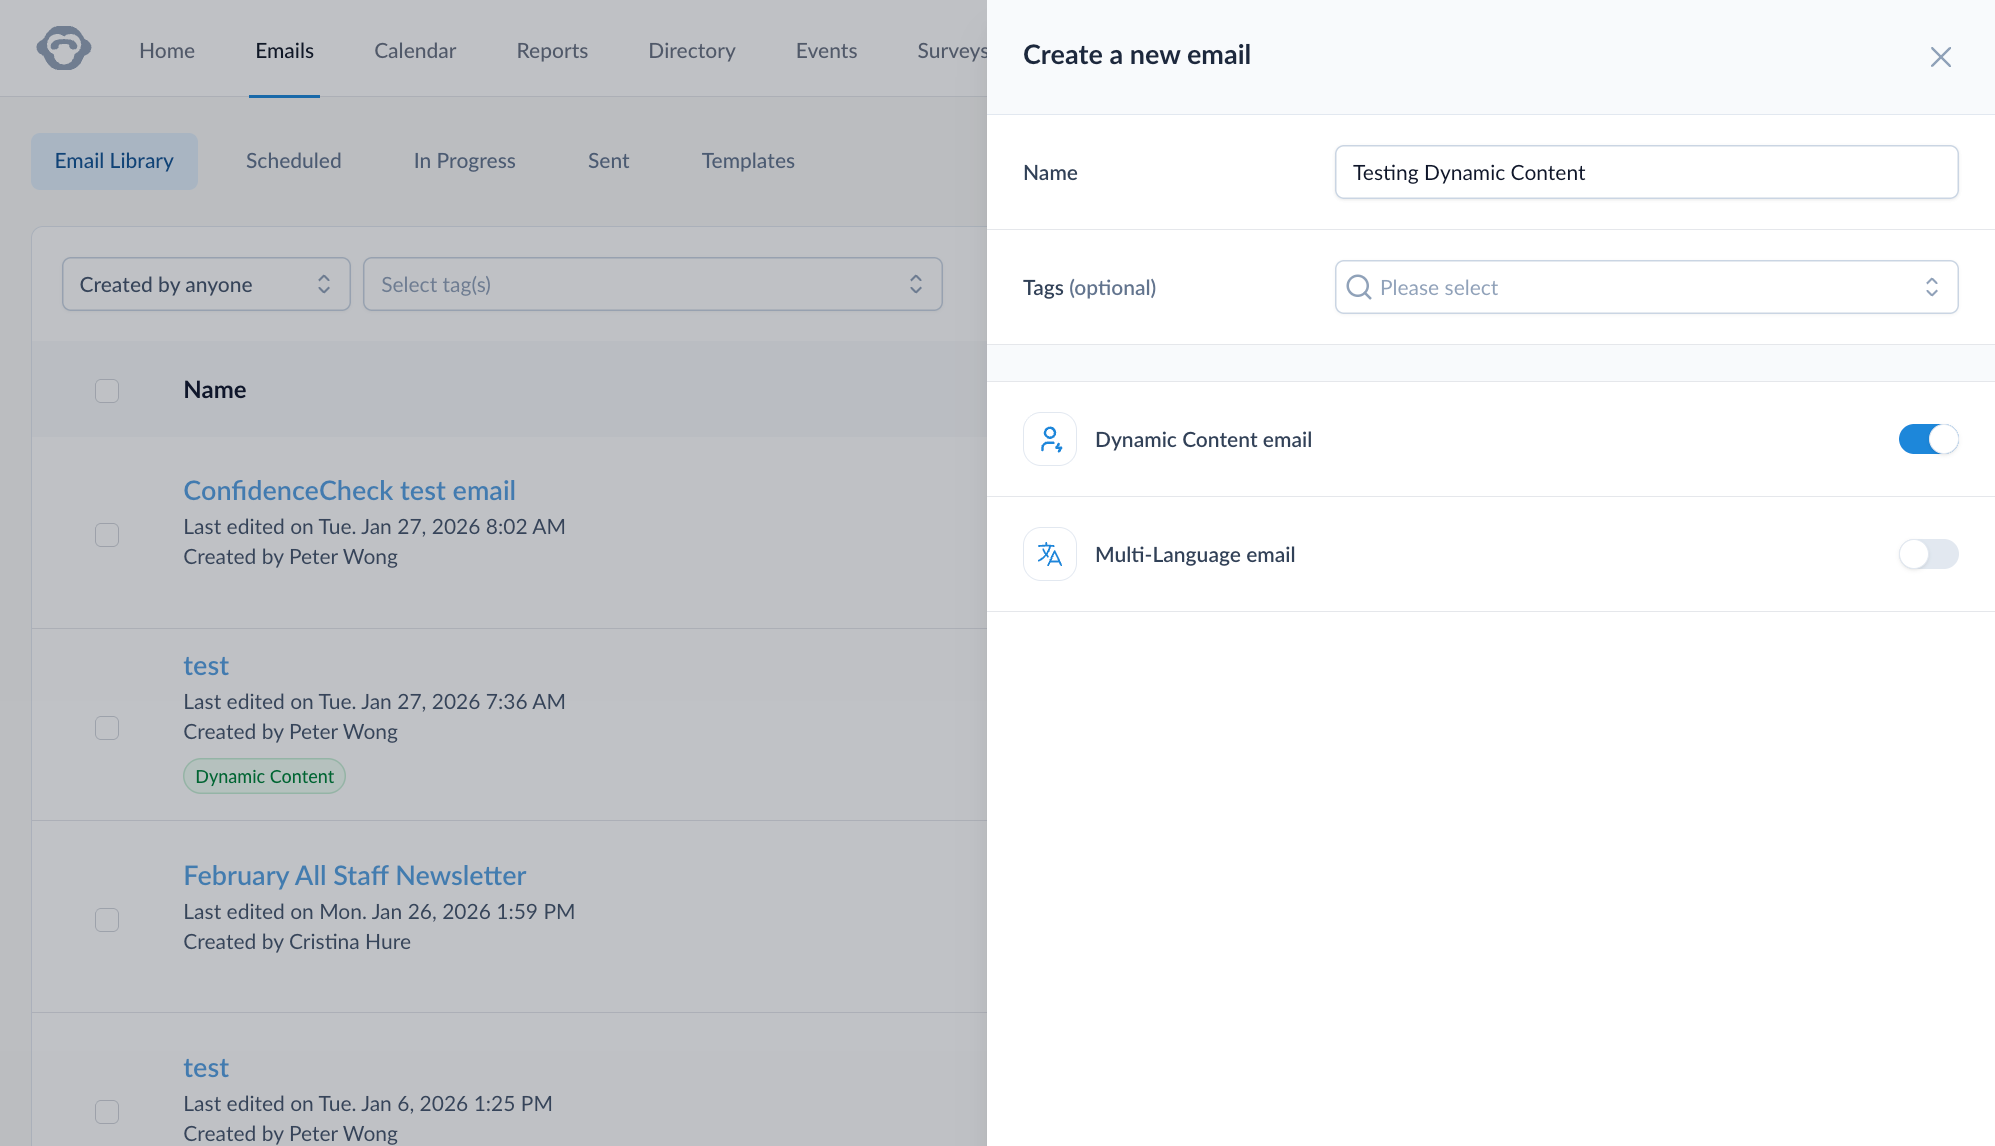The image size is (1995, 1146).
Task: Check the ConfidenceCheck test email checkbox
Action: (x=107, y=535)
